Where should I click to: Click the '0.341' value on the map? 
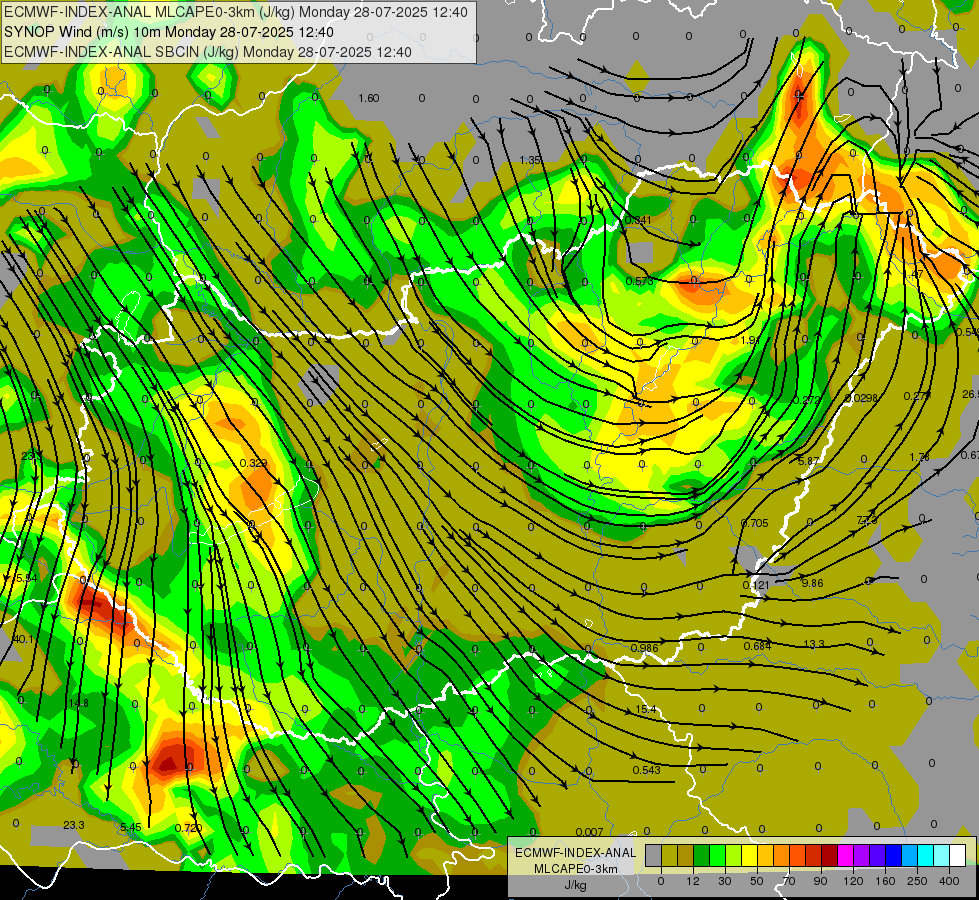coord(638,220)
